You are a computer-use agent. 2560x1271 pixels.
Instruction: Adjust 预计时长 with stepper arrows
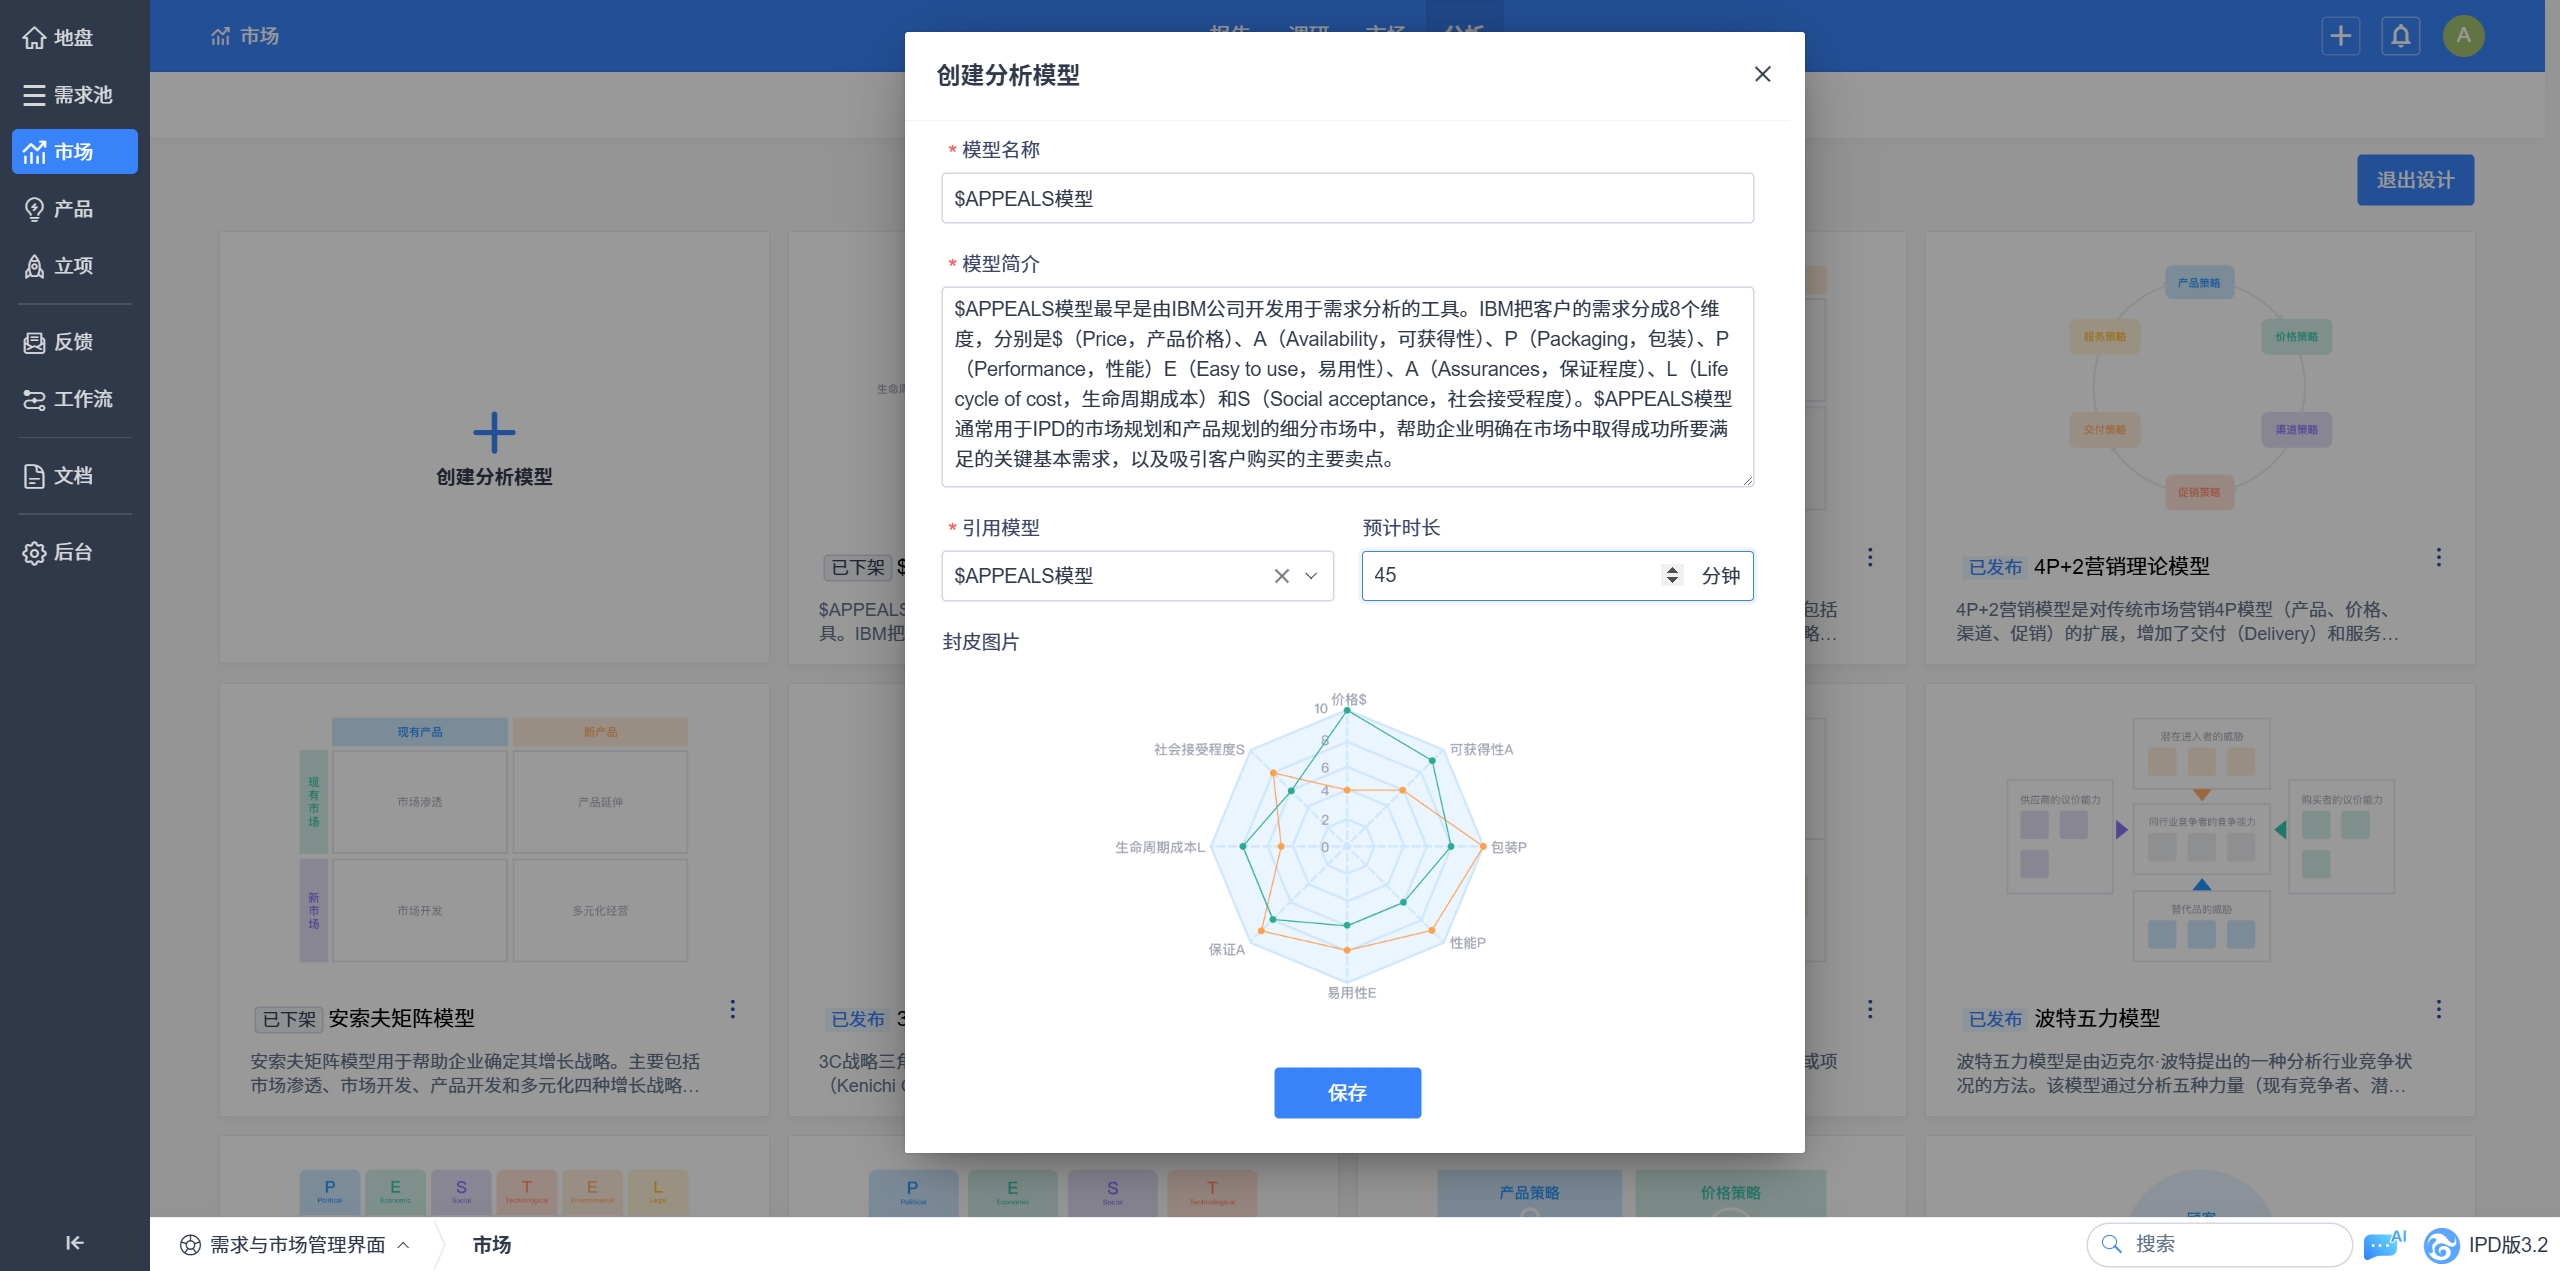click(1671, 575)
